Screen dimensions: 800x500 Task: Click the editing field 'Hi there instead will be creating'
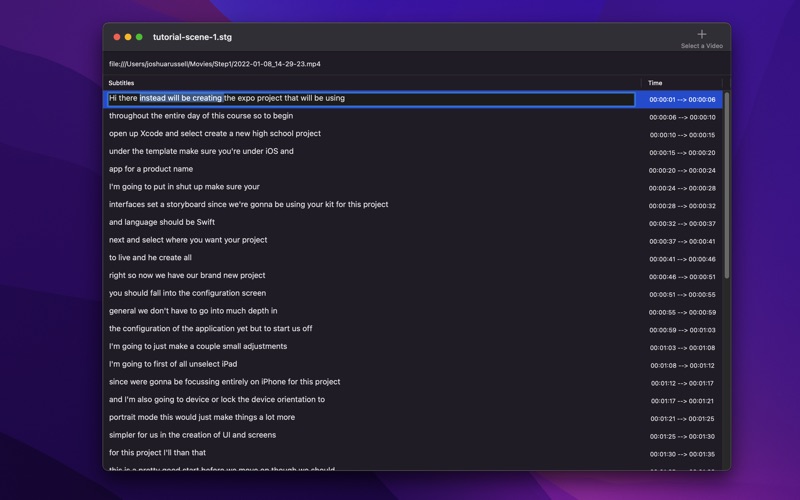[371, 98]
